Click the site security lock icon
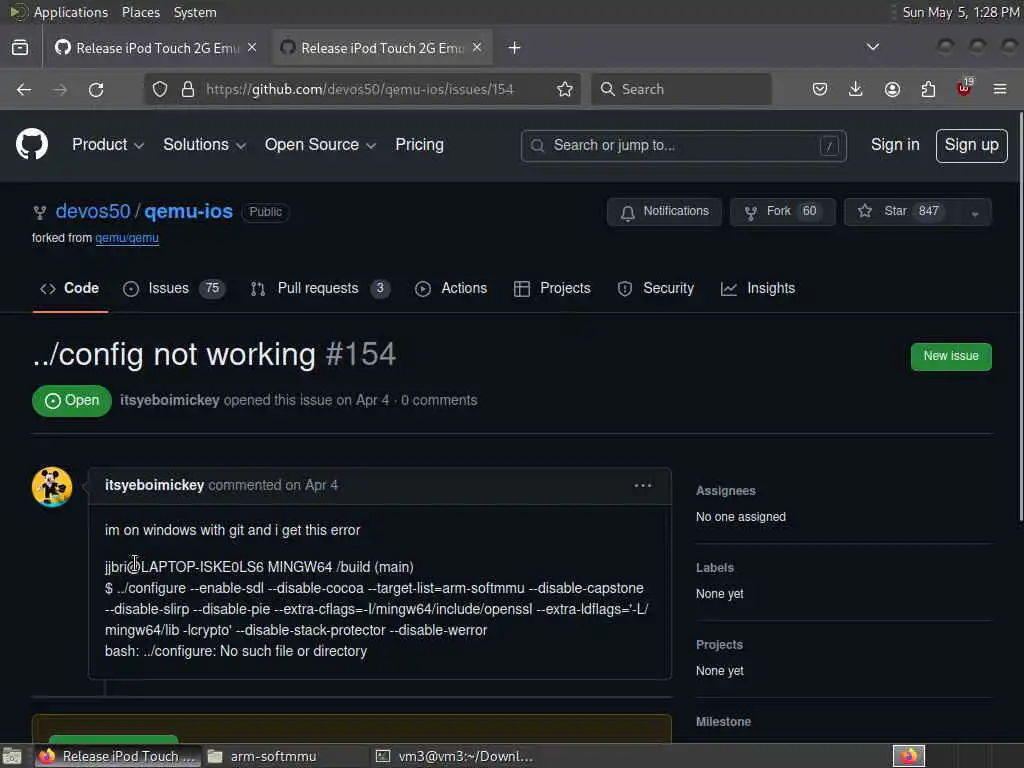This screenshot has width=1024, height=768. (188, 89)
